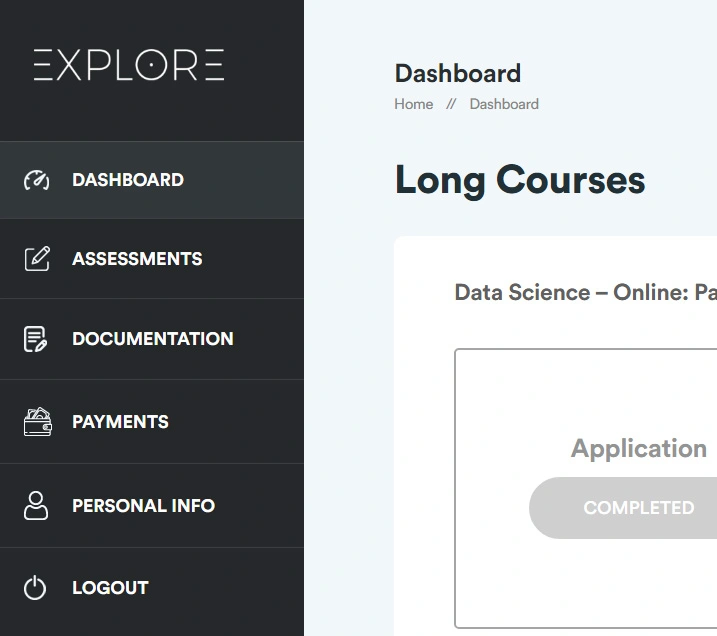Click the Data Science – Online course title
Screen dimensions: 717x636
586,293
